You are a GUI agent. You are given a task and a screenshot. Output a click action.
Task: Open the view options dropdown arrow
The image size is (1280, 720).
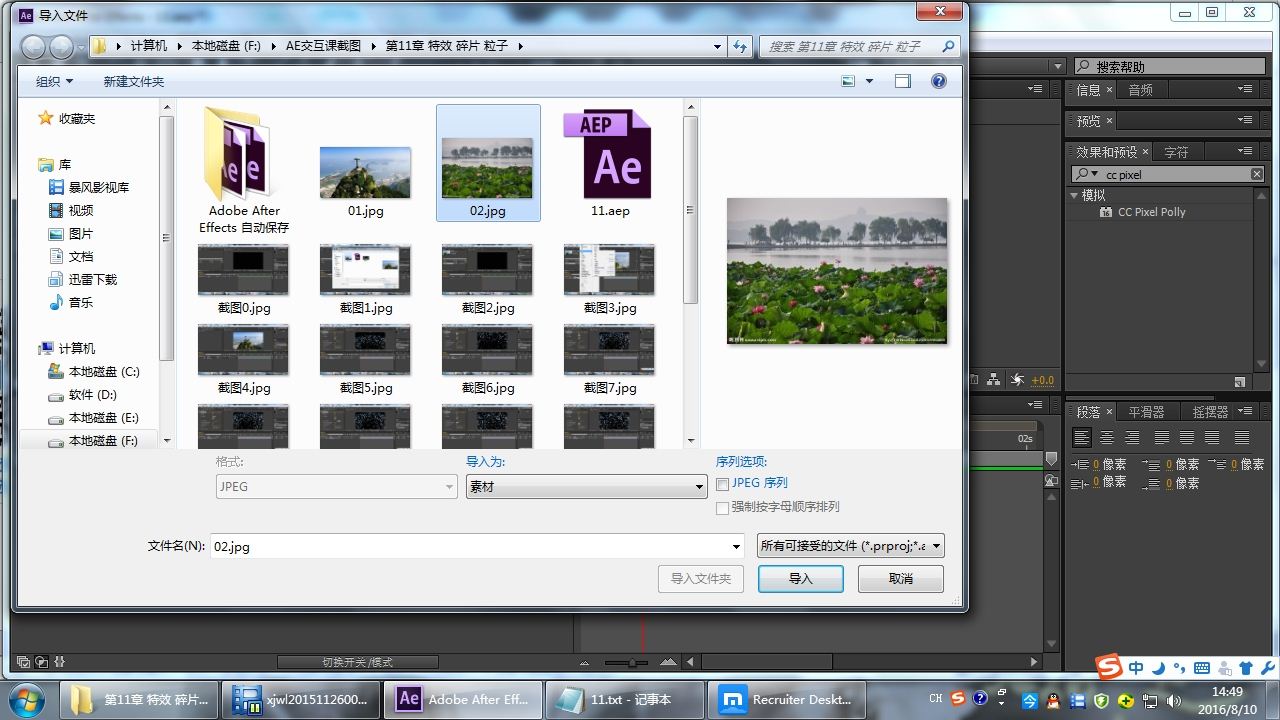pyautogui.click(x=869, y=81)
